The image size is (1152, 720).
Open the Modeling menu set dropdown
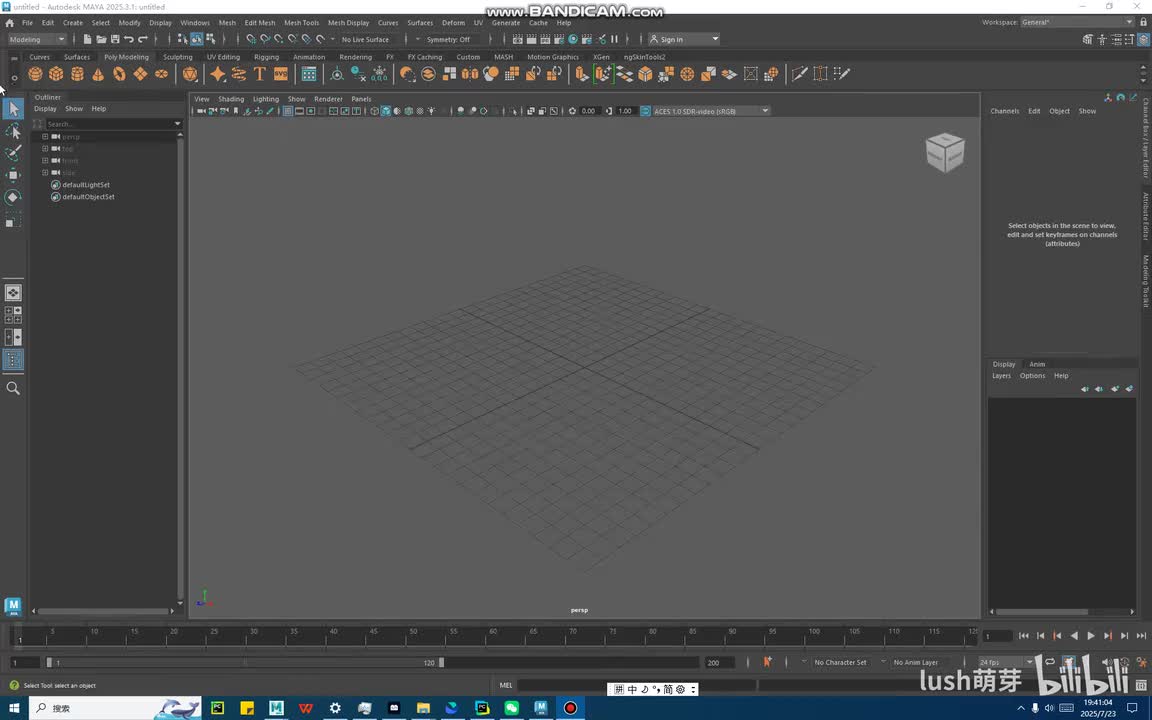click(37, 39)
